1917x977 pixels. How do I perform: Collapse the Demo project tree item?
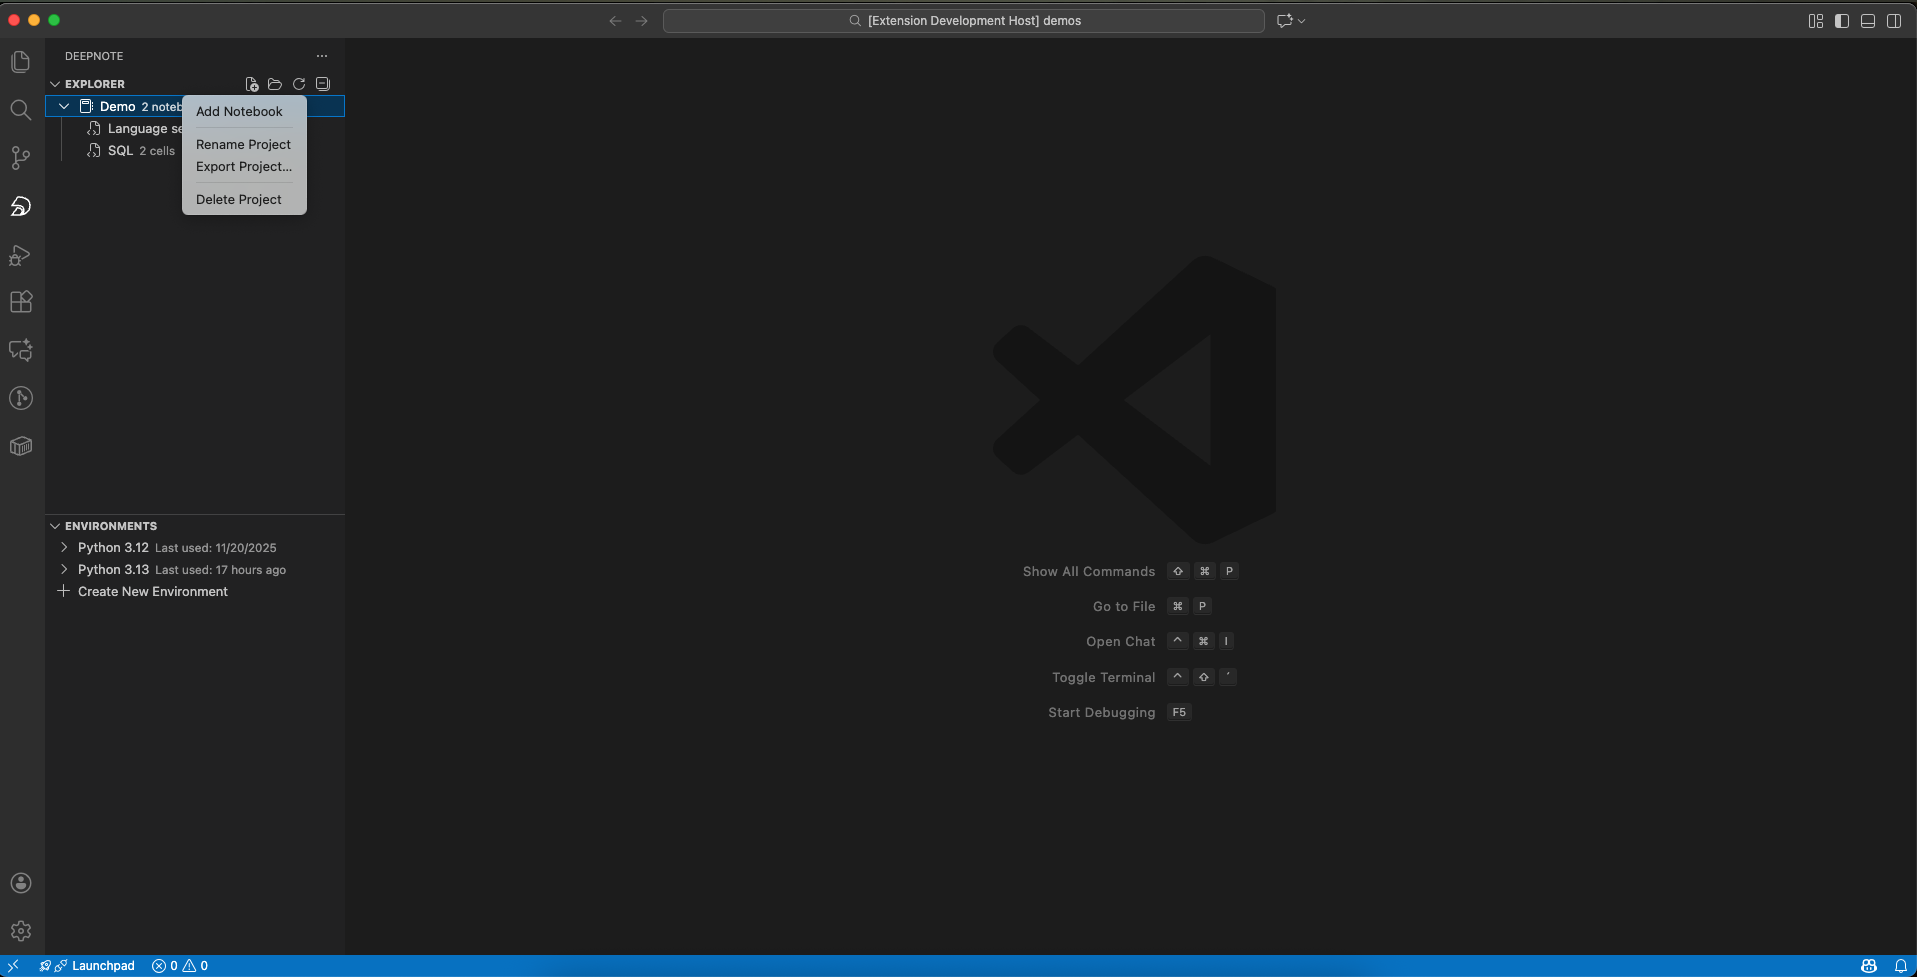(63, 106)
